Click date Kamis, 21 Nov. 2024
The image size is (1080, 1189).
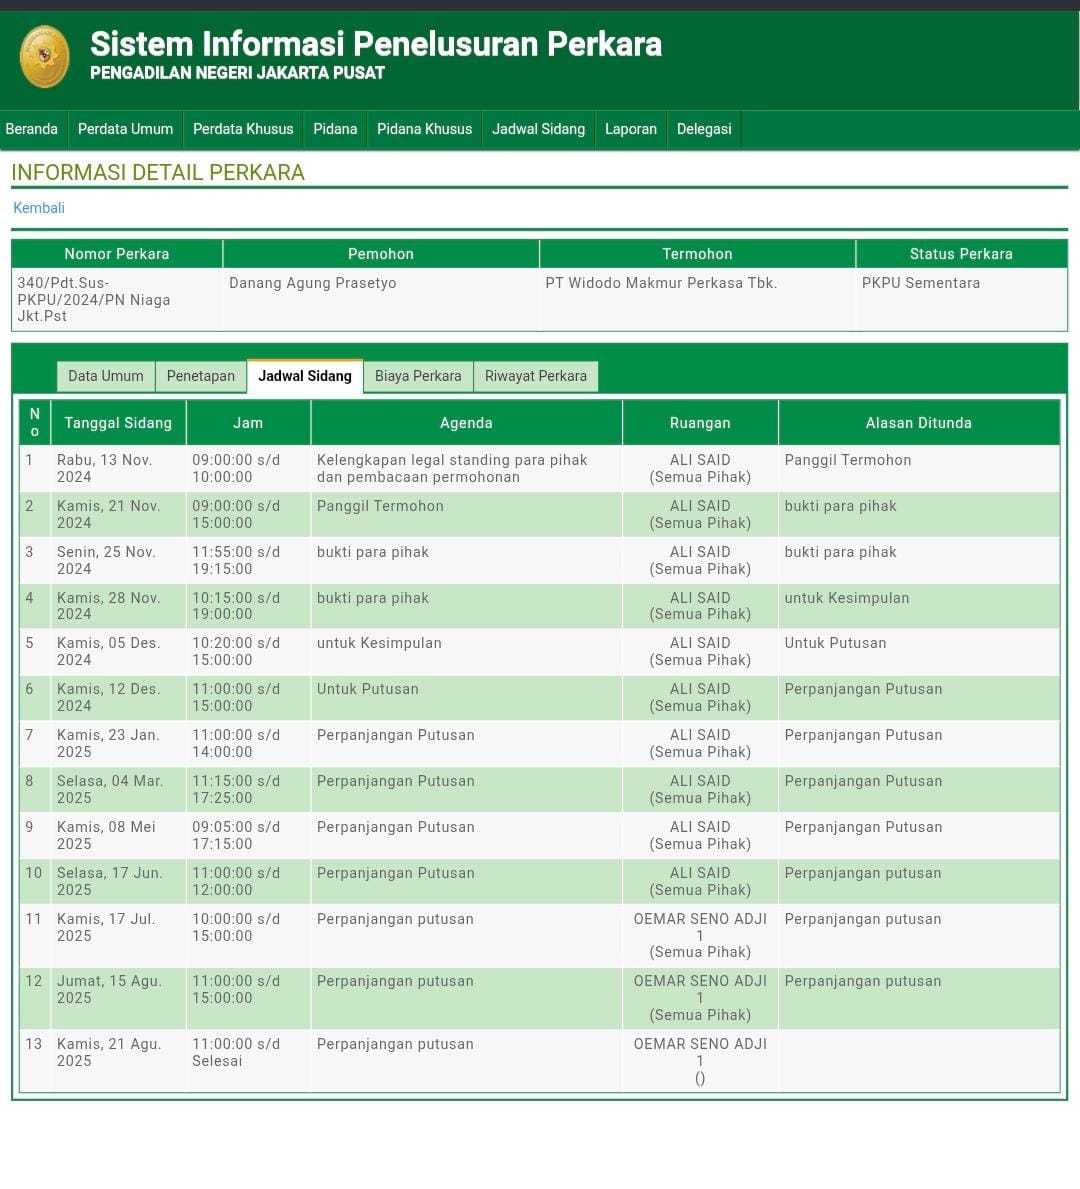[108, 514]
